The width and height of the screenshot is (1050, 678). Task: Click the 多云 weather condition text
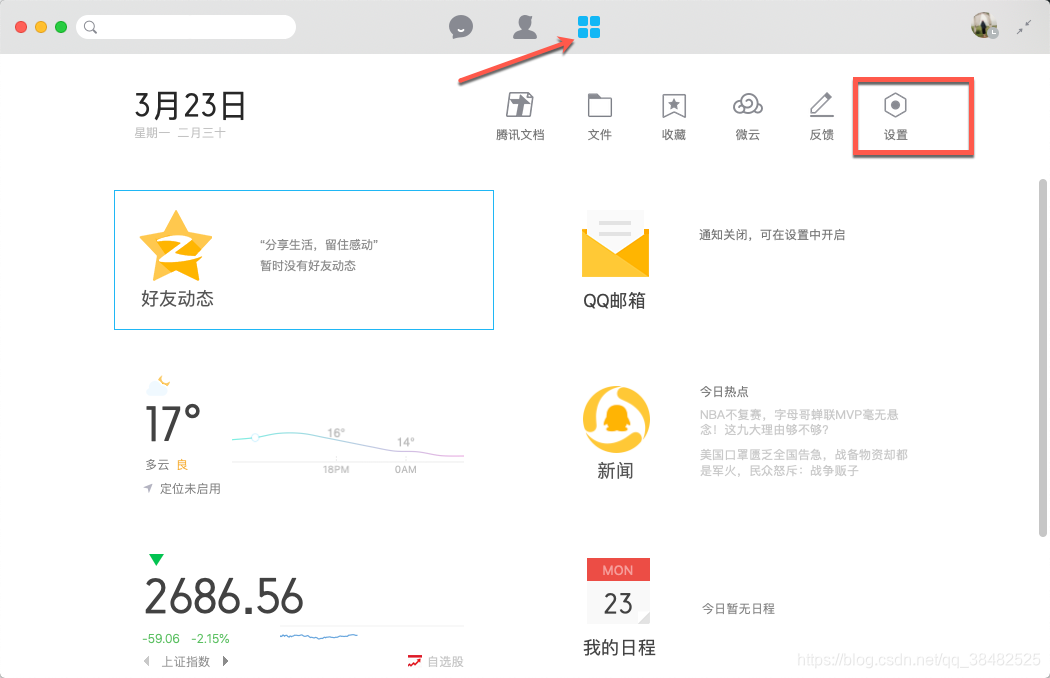click(157, 464)
